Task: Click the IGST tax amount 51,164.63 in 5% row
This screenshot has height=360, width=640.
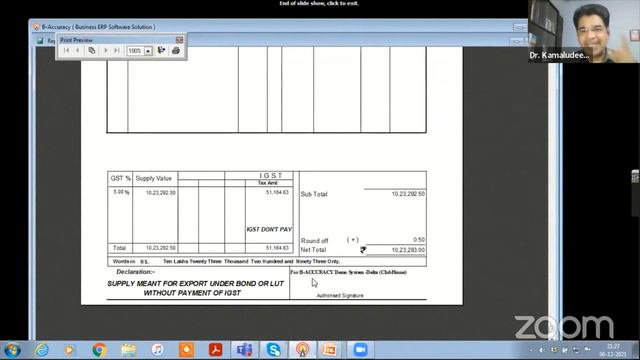Action: pos(277,192)
